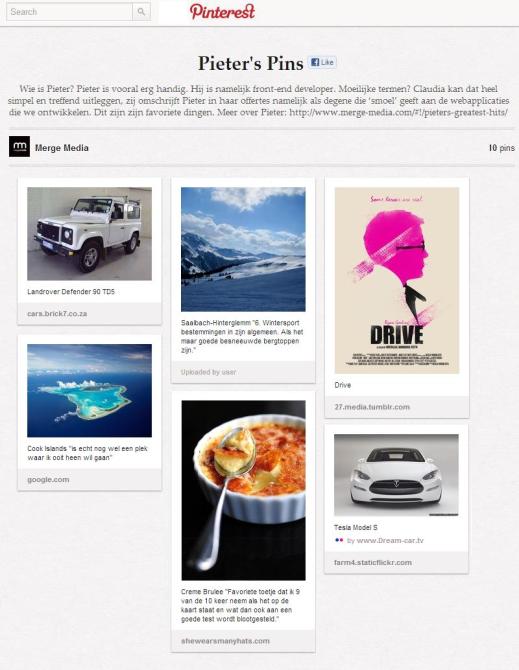Open the Landrover Defender pin image
Viewport: 519px width, 670px height.
89,234
